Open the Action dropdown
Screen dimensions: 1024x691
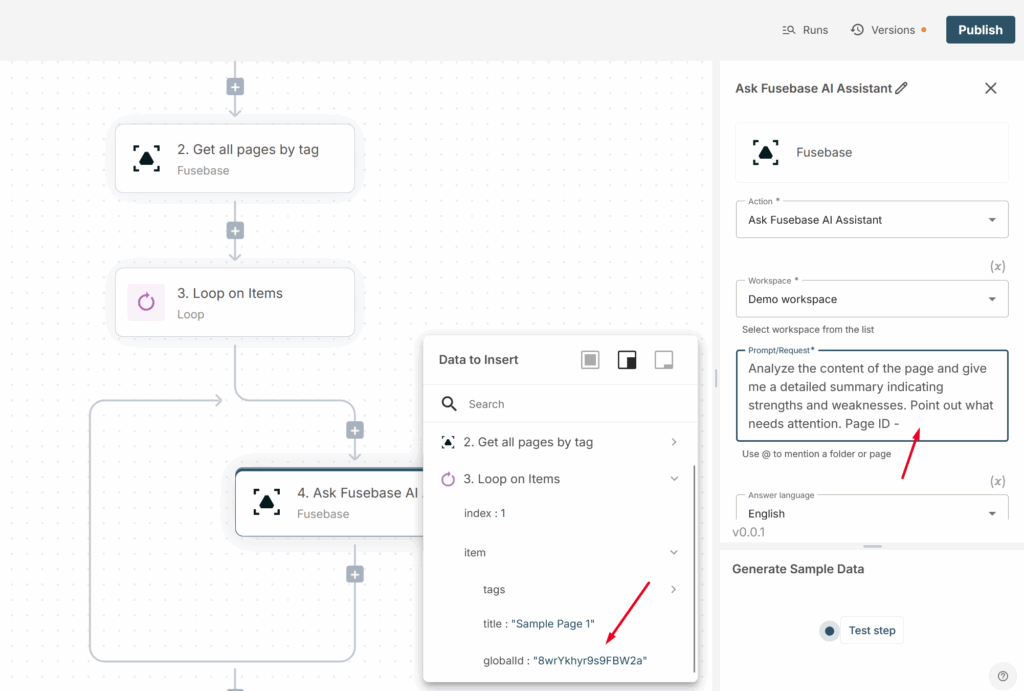tap(871, 220)
